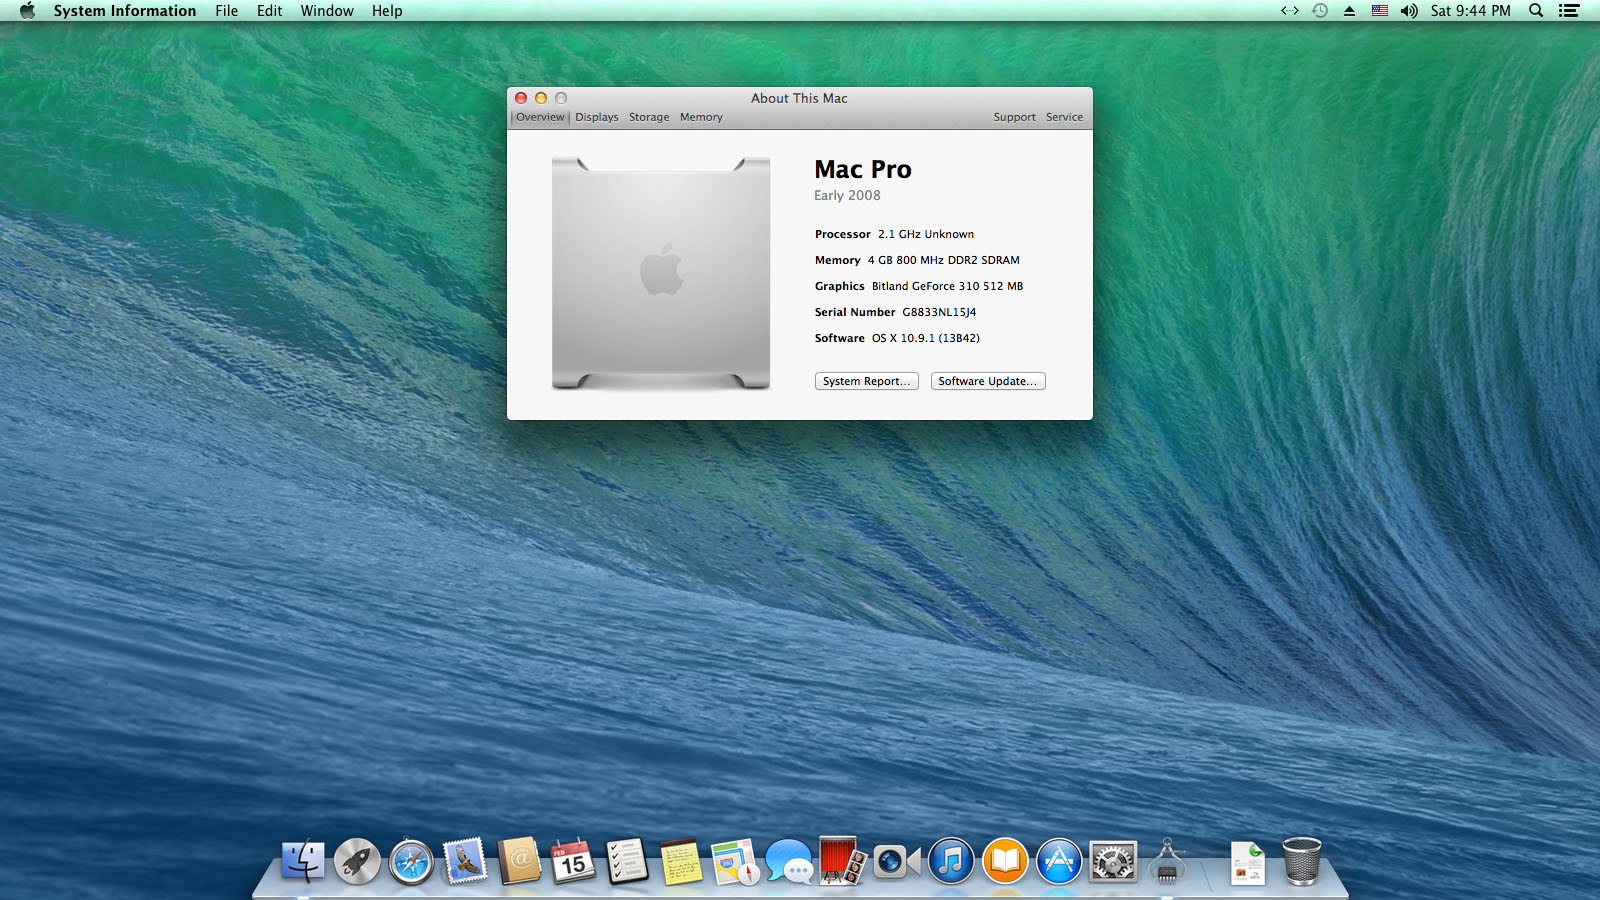Click the Mac Pro tower image

tap(661, 273)
